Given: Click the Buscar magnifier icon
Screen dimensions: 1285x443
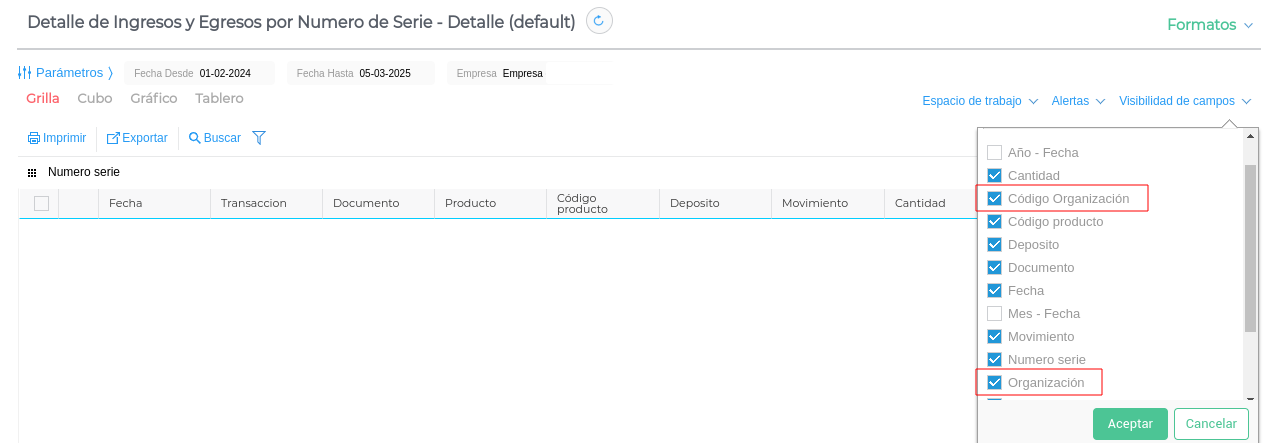Looking at the screenshot, I should [x=195, y=138].
